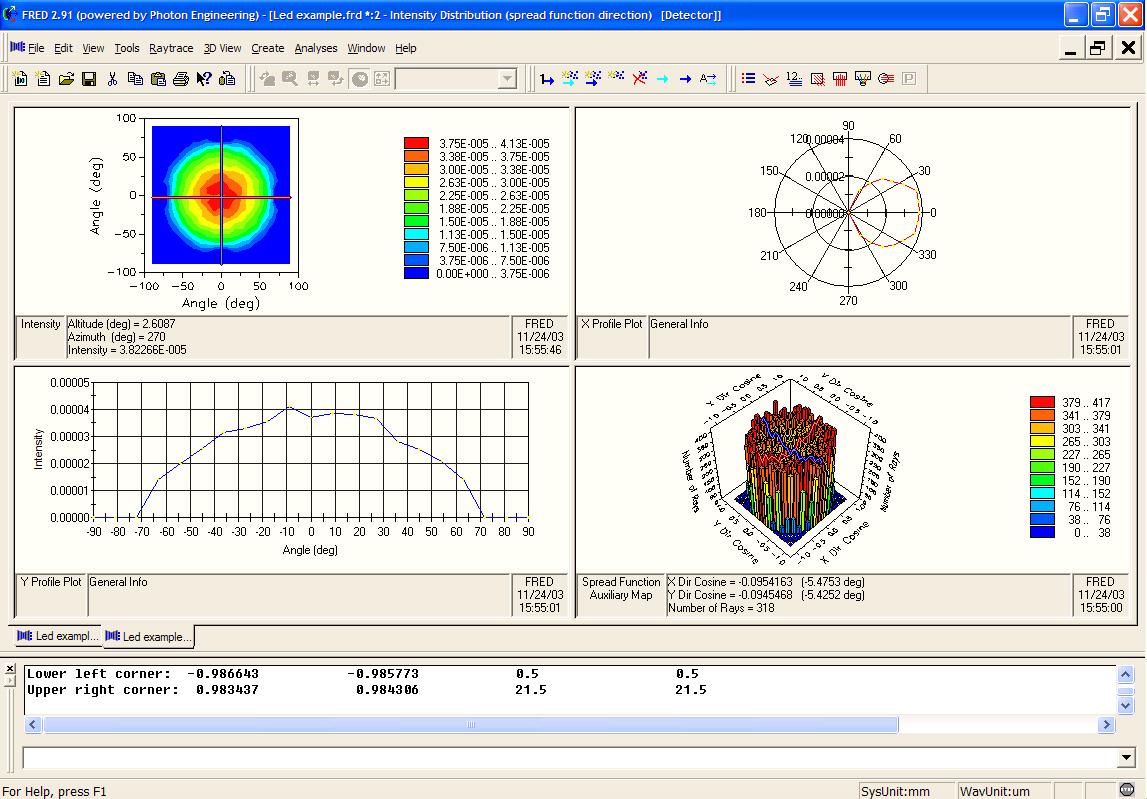Open the Tools menu
Screen dimensions: 1147x799
pos(127,48)
